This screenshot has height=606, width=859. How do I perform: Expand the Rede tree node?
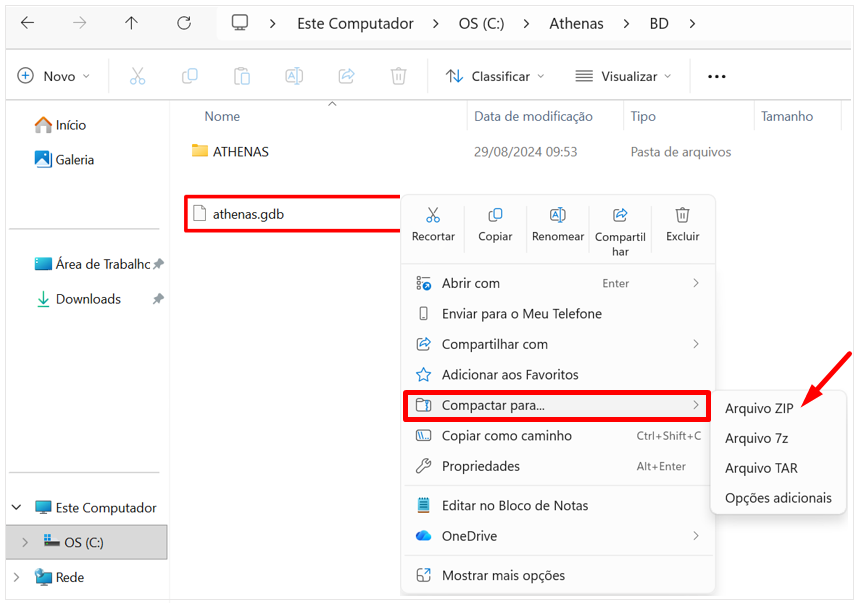[16, 577]
